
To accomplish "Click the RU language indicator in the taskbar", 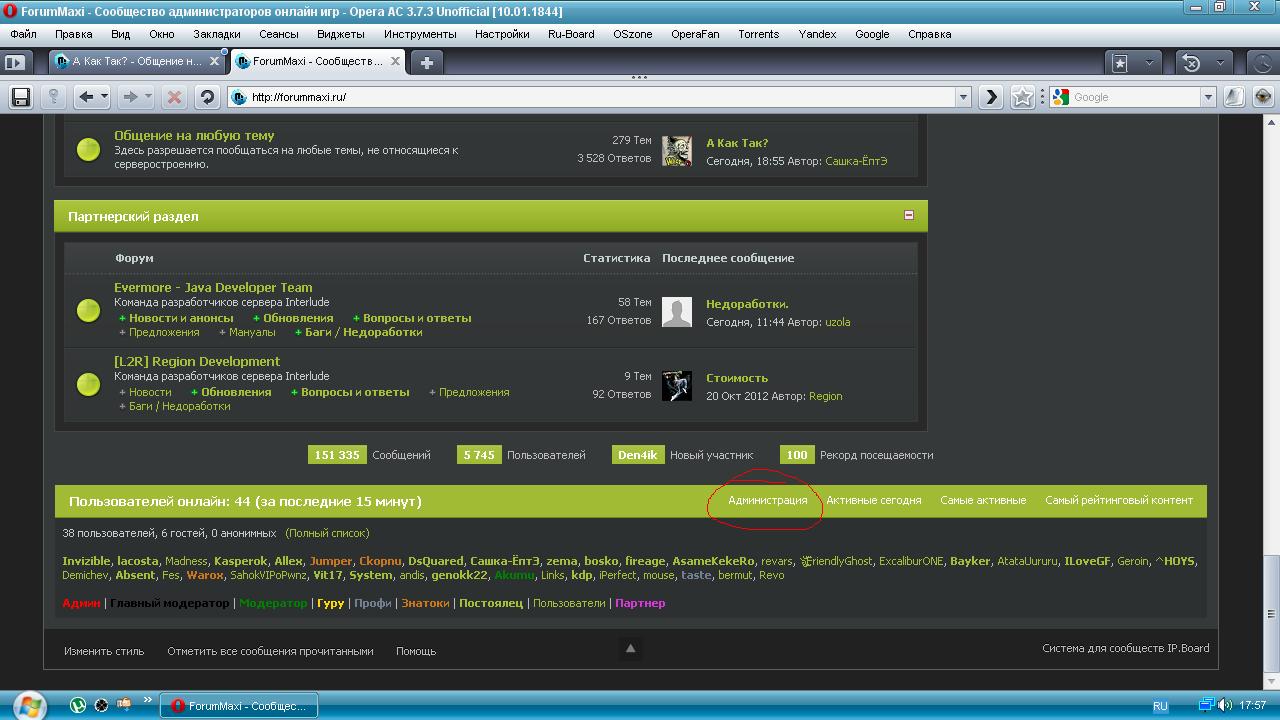I will (x=1160, y=706).
